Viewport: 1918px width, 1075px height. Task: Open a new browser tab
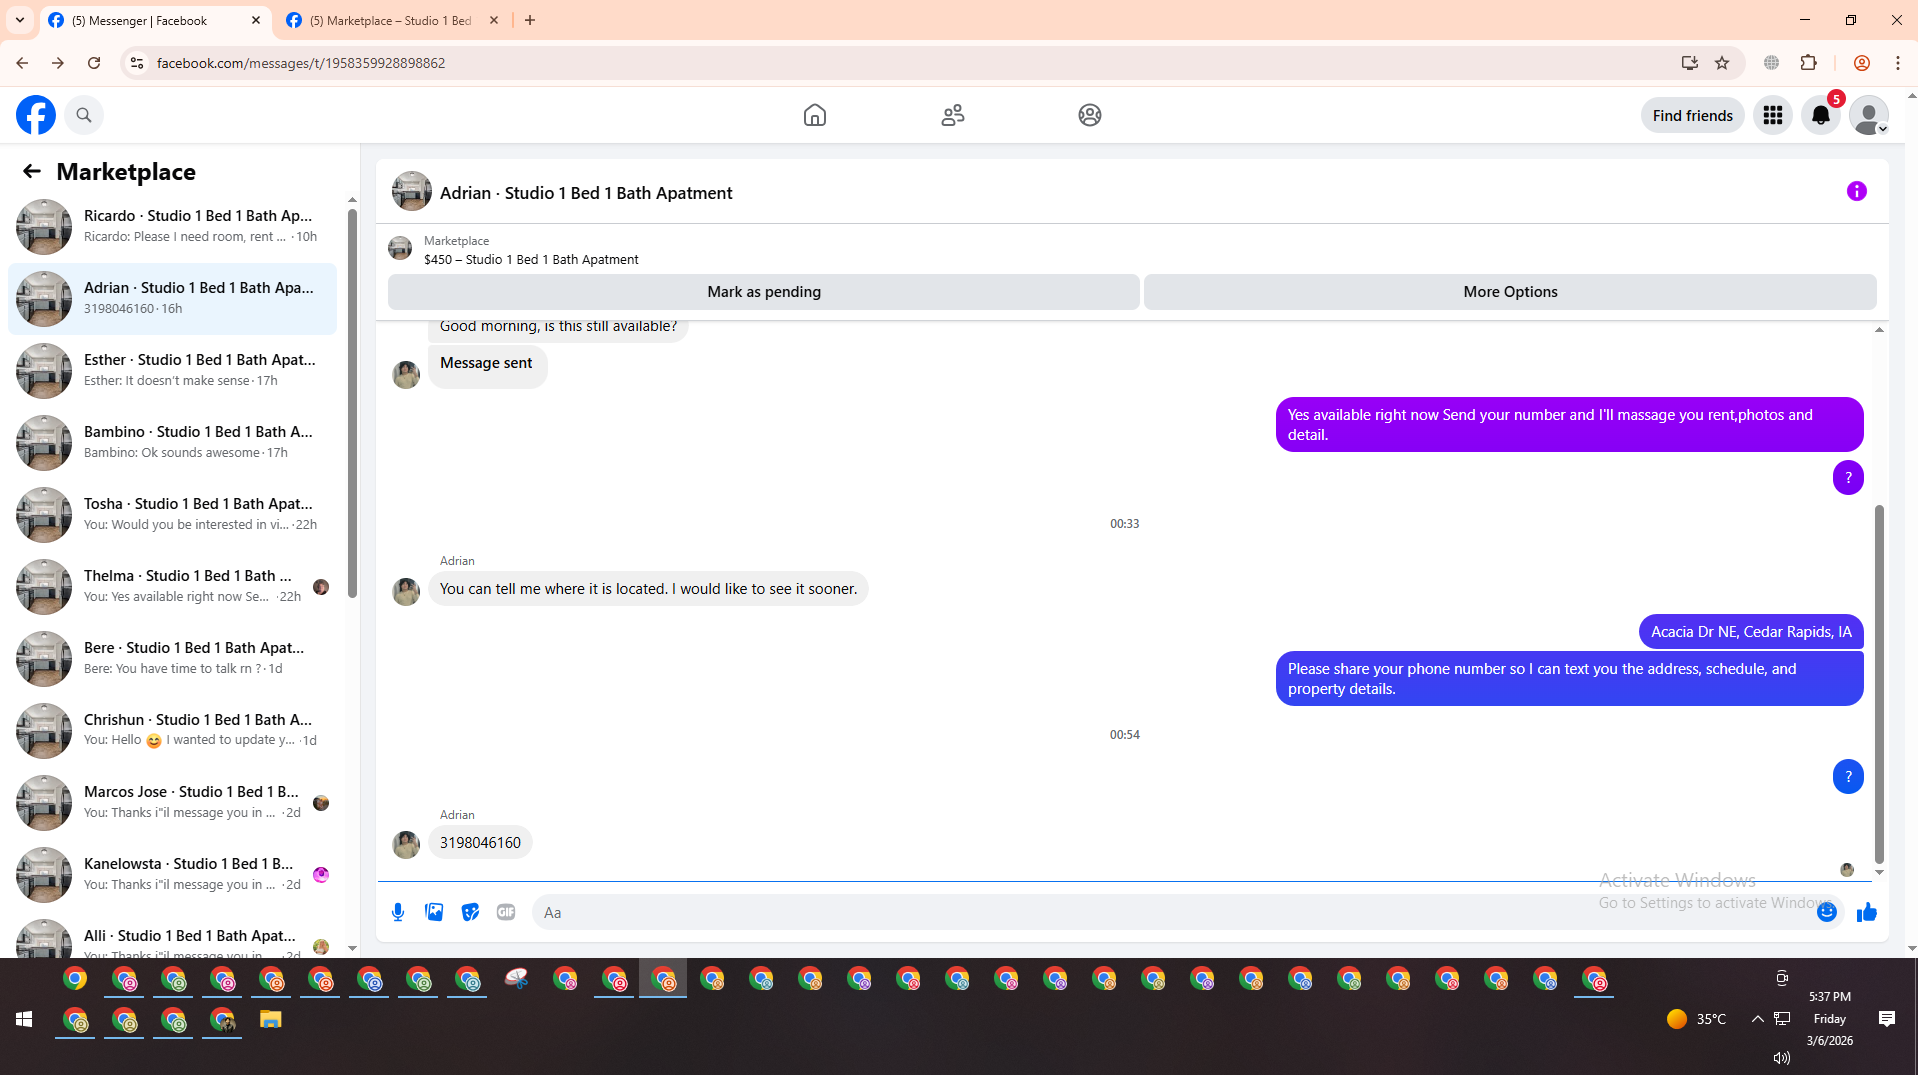(x=530, y=20)
